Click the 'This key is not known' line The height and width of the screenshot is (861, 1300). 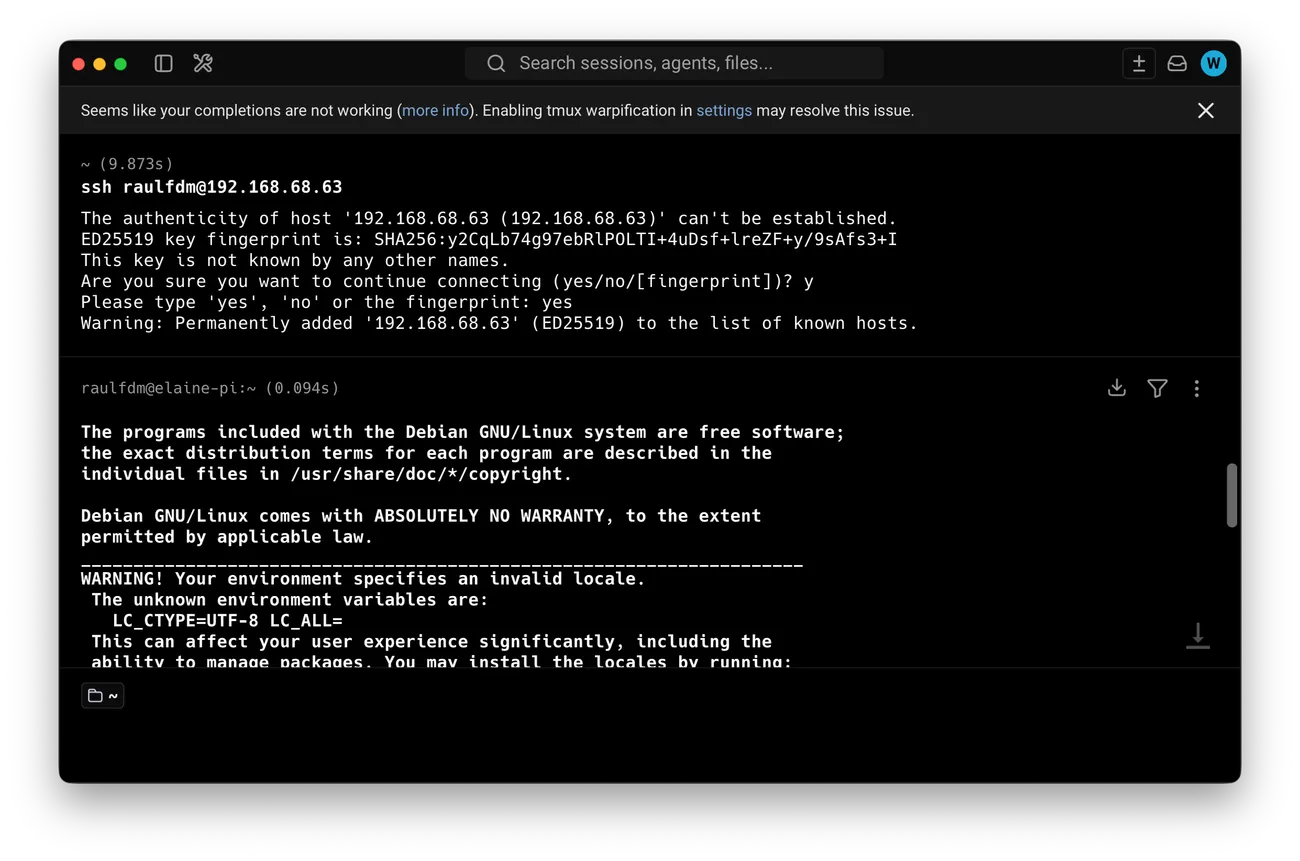point(295,261)
